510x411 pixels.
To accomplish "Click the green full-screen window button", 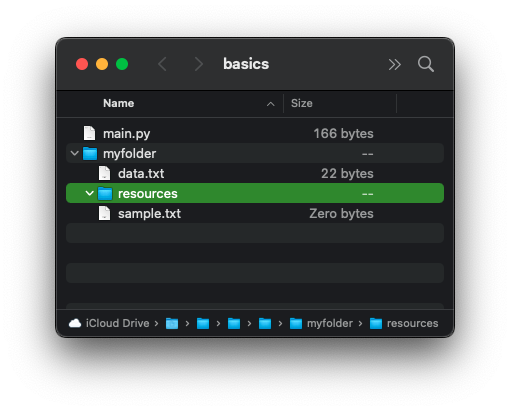I will coord(122,64).
